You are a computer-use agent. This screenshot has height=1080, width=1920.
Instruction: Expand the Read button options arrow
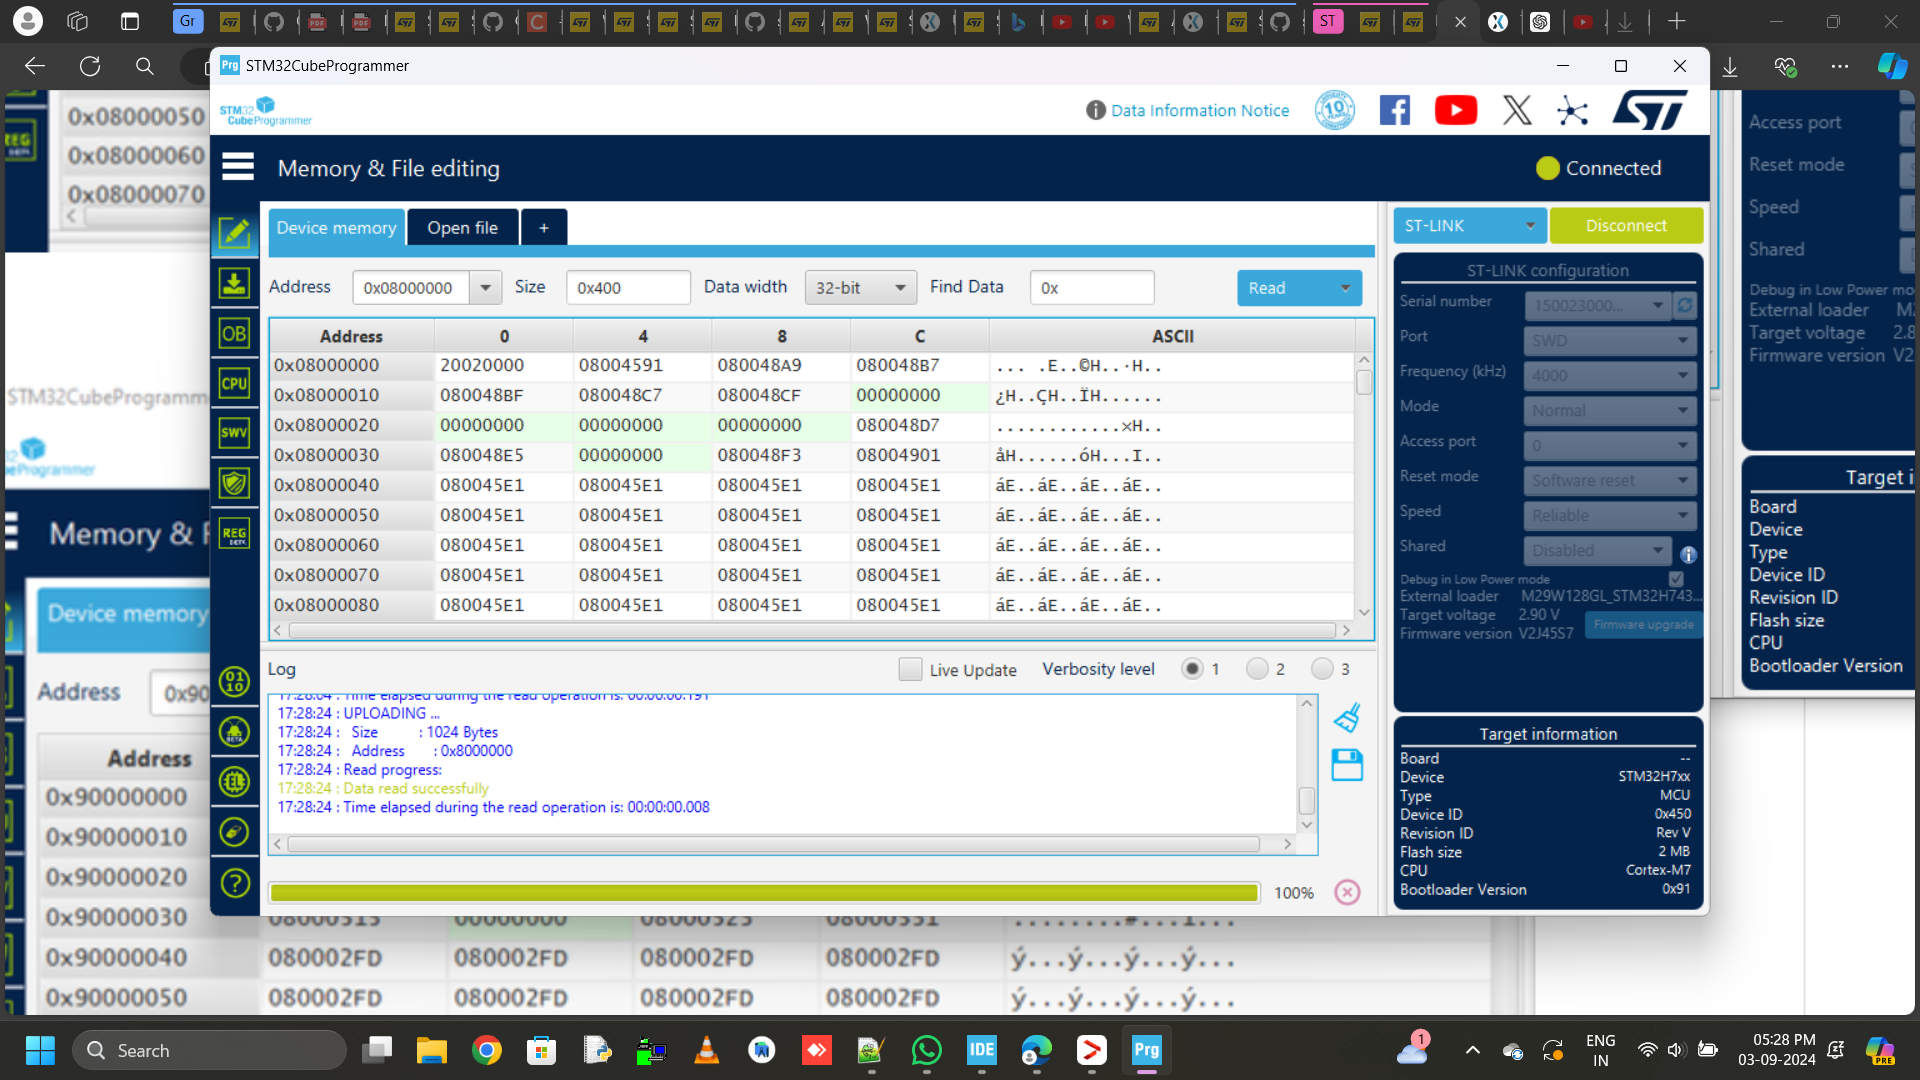click(1344, 288)
